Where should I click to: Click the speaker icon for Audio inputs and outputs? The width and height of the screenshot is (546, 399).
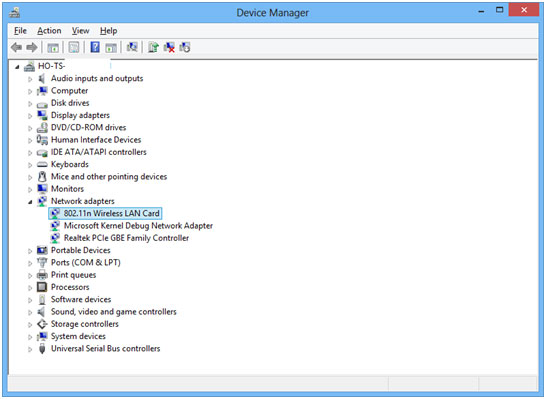42,78
